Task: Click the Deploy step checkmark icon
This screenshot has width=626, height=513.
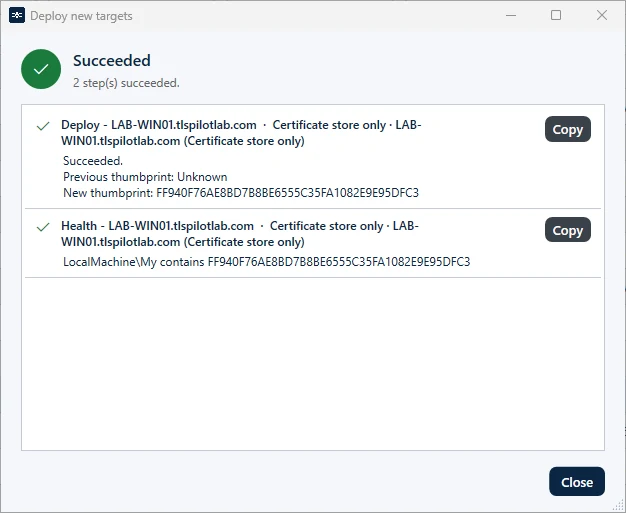Action: click(x=43, y=126)
